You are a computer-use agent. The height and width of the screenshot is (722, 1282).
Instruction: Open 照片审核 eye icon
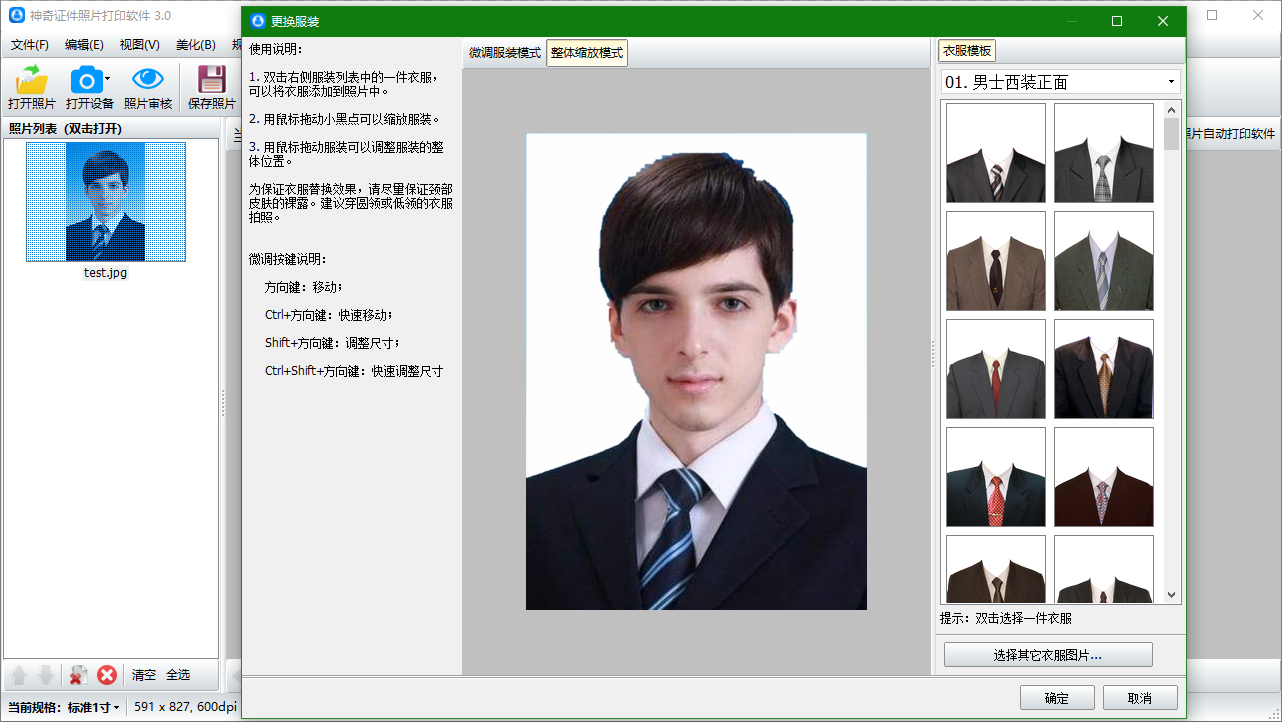pos(148,80)
